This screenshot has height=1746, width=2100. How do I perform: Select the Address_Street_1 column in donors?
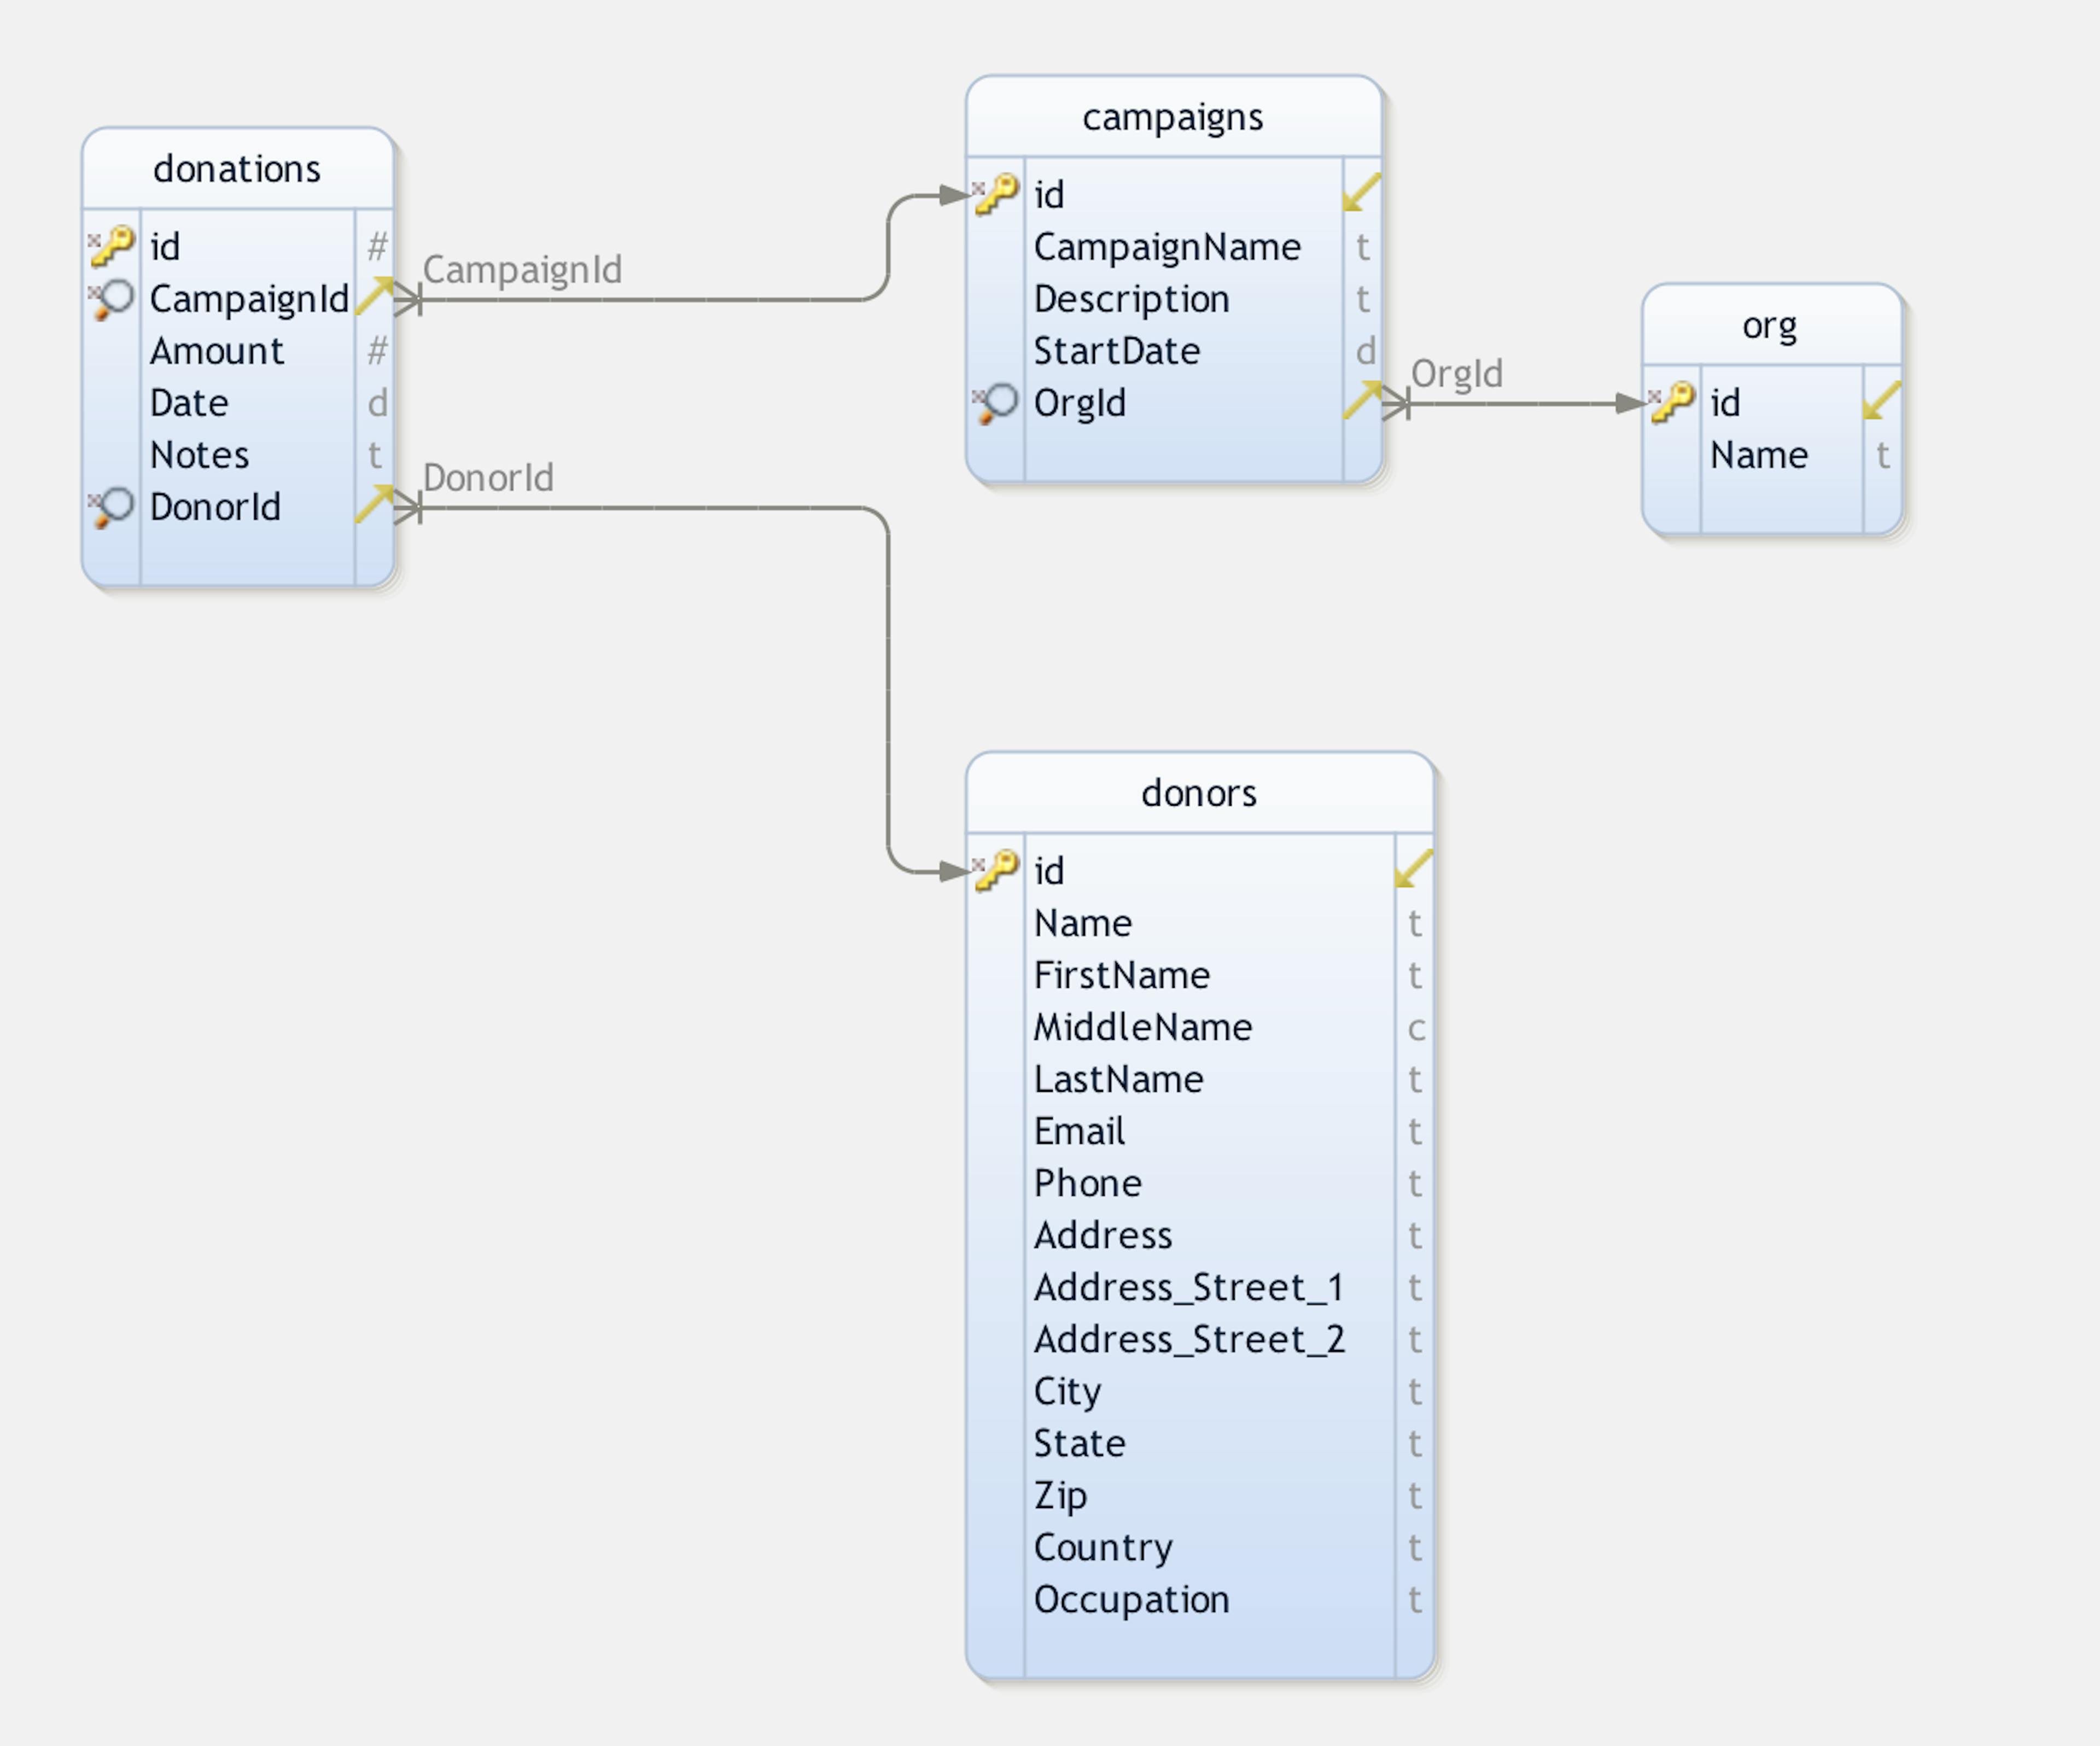pos(1198,1287)
